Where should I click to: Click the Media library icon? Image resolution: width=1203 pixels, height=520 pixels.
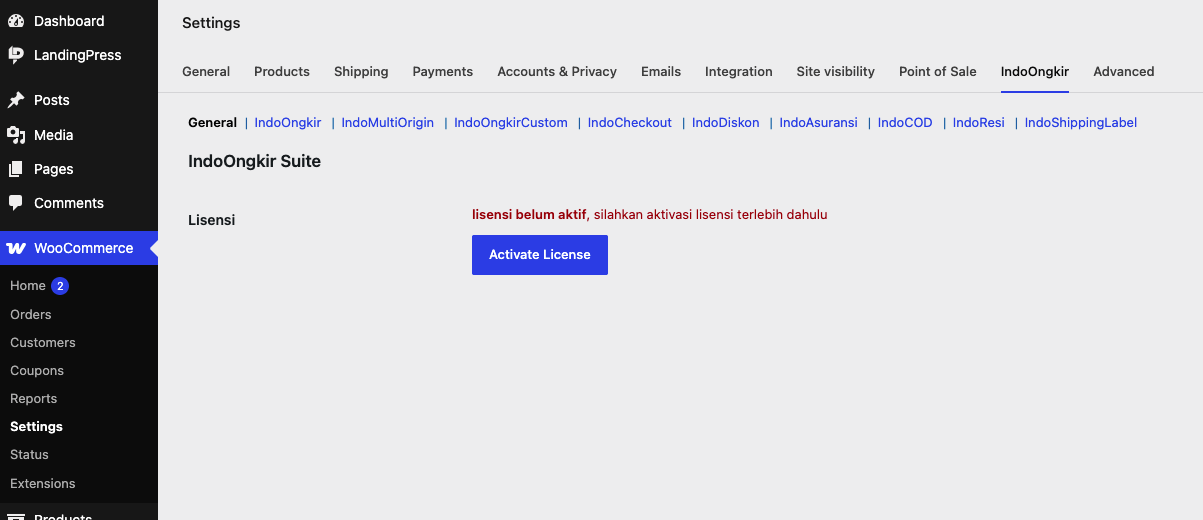pyautogui.click(x=16, y=135)
